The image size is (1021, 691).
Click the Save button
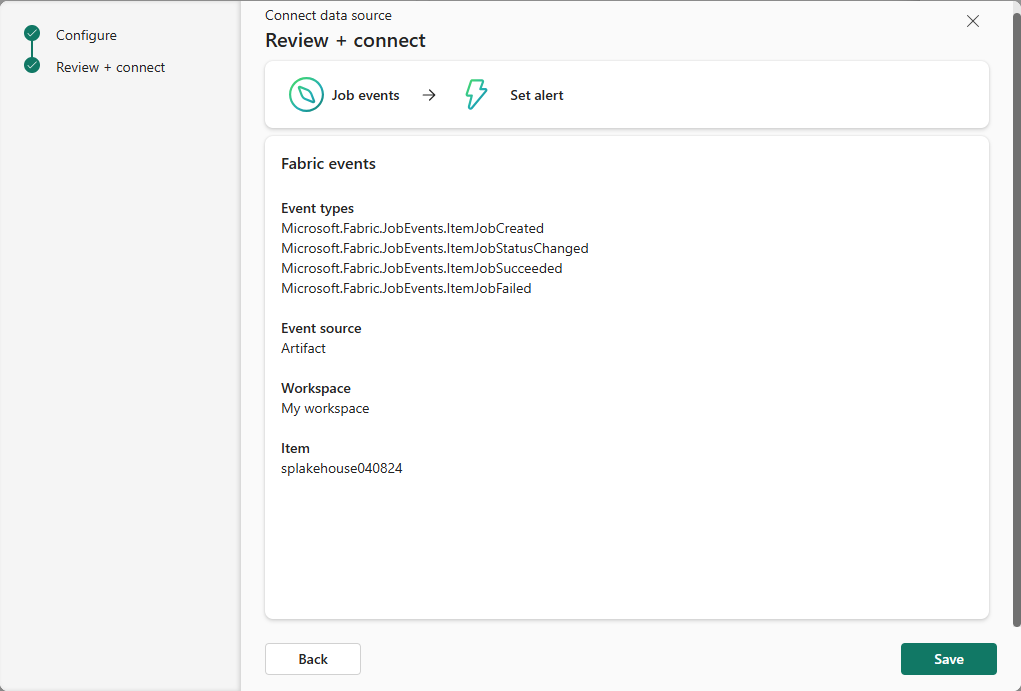tap(948, 659)
